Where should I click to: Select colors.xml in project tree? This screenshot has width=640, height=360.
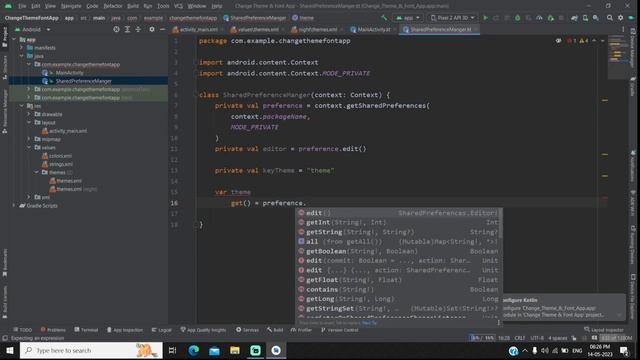(x=60, y=156)
